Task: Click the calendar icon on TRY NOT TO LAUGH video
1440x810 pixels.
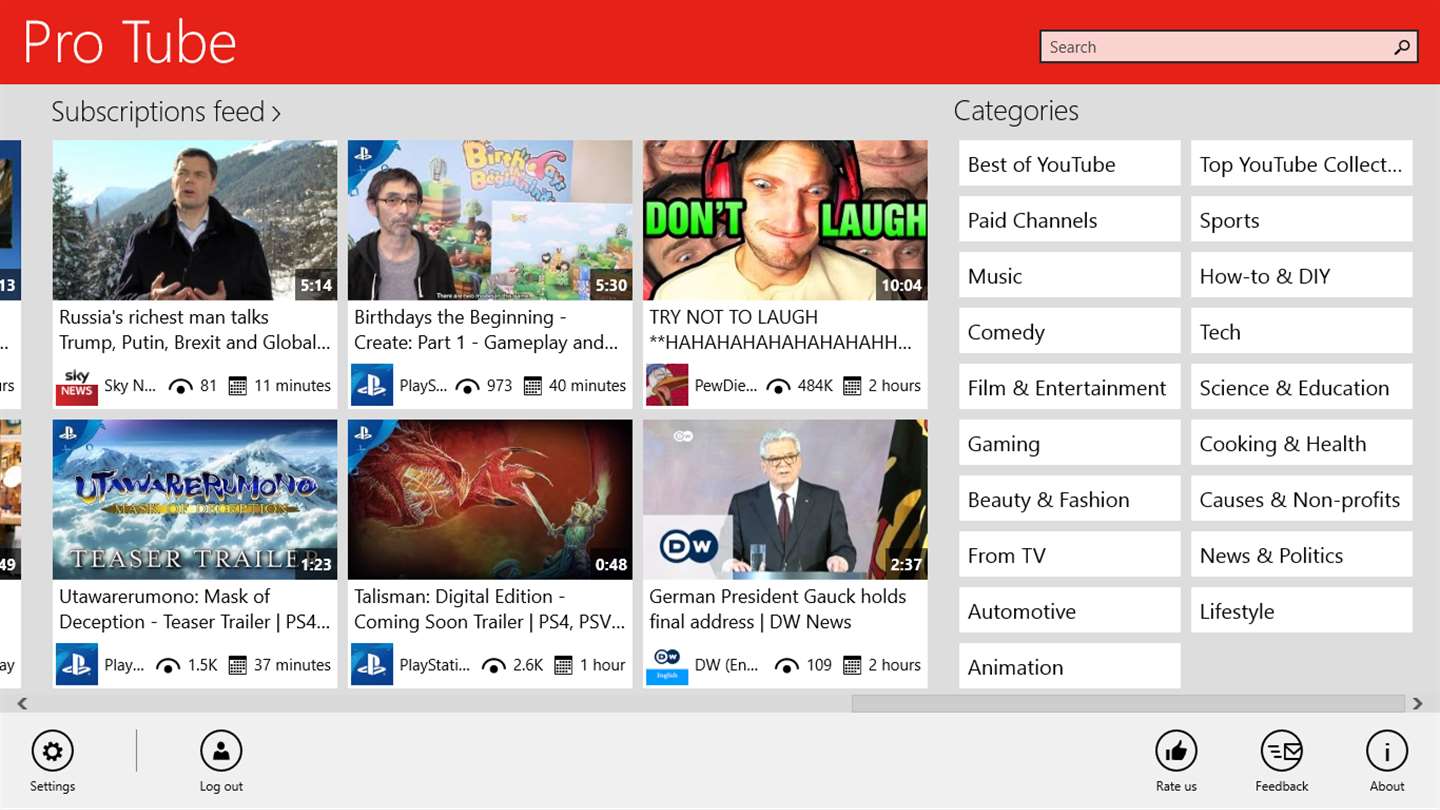Action: (x=852, y=386)
